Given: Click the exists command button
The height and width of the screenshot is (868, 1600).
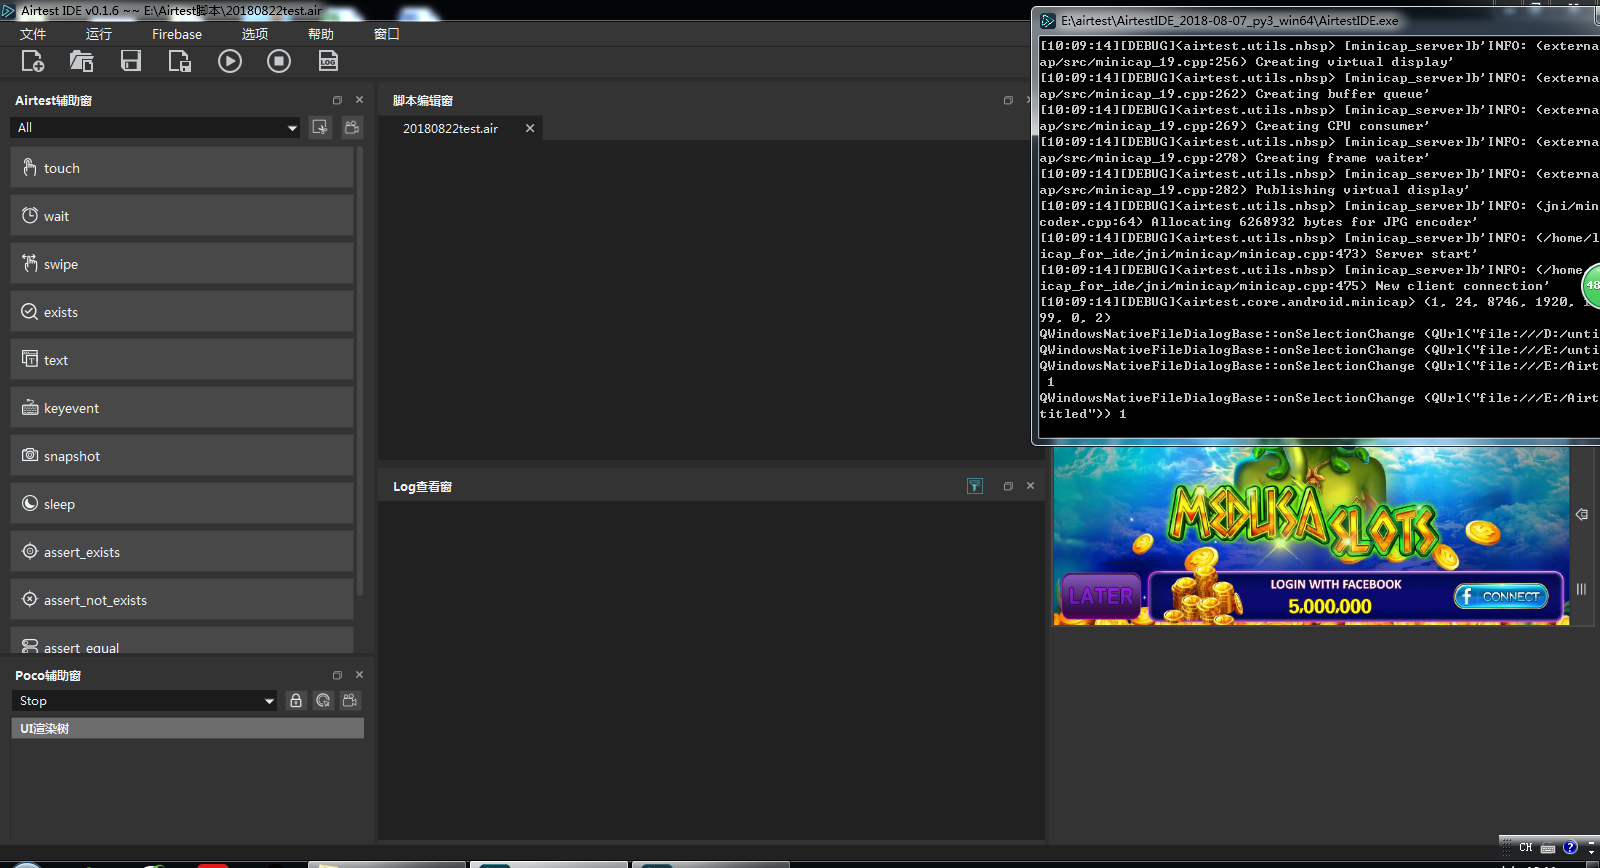Looking at the screenshot, I should (182, 312).
